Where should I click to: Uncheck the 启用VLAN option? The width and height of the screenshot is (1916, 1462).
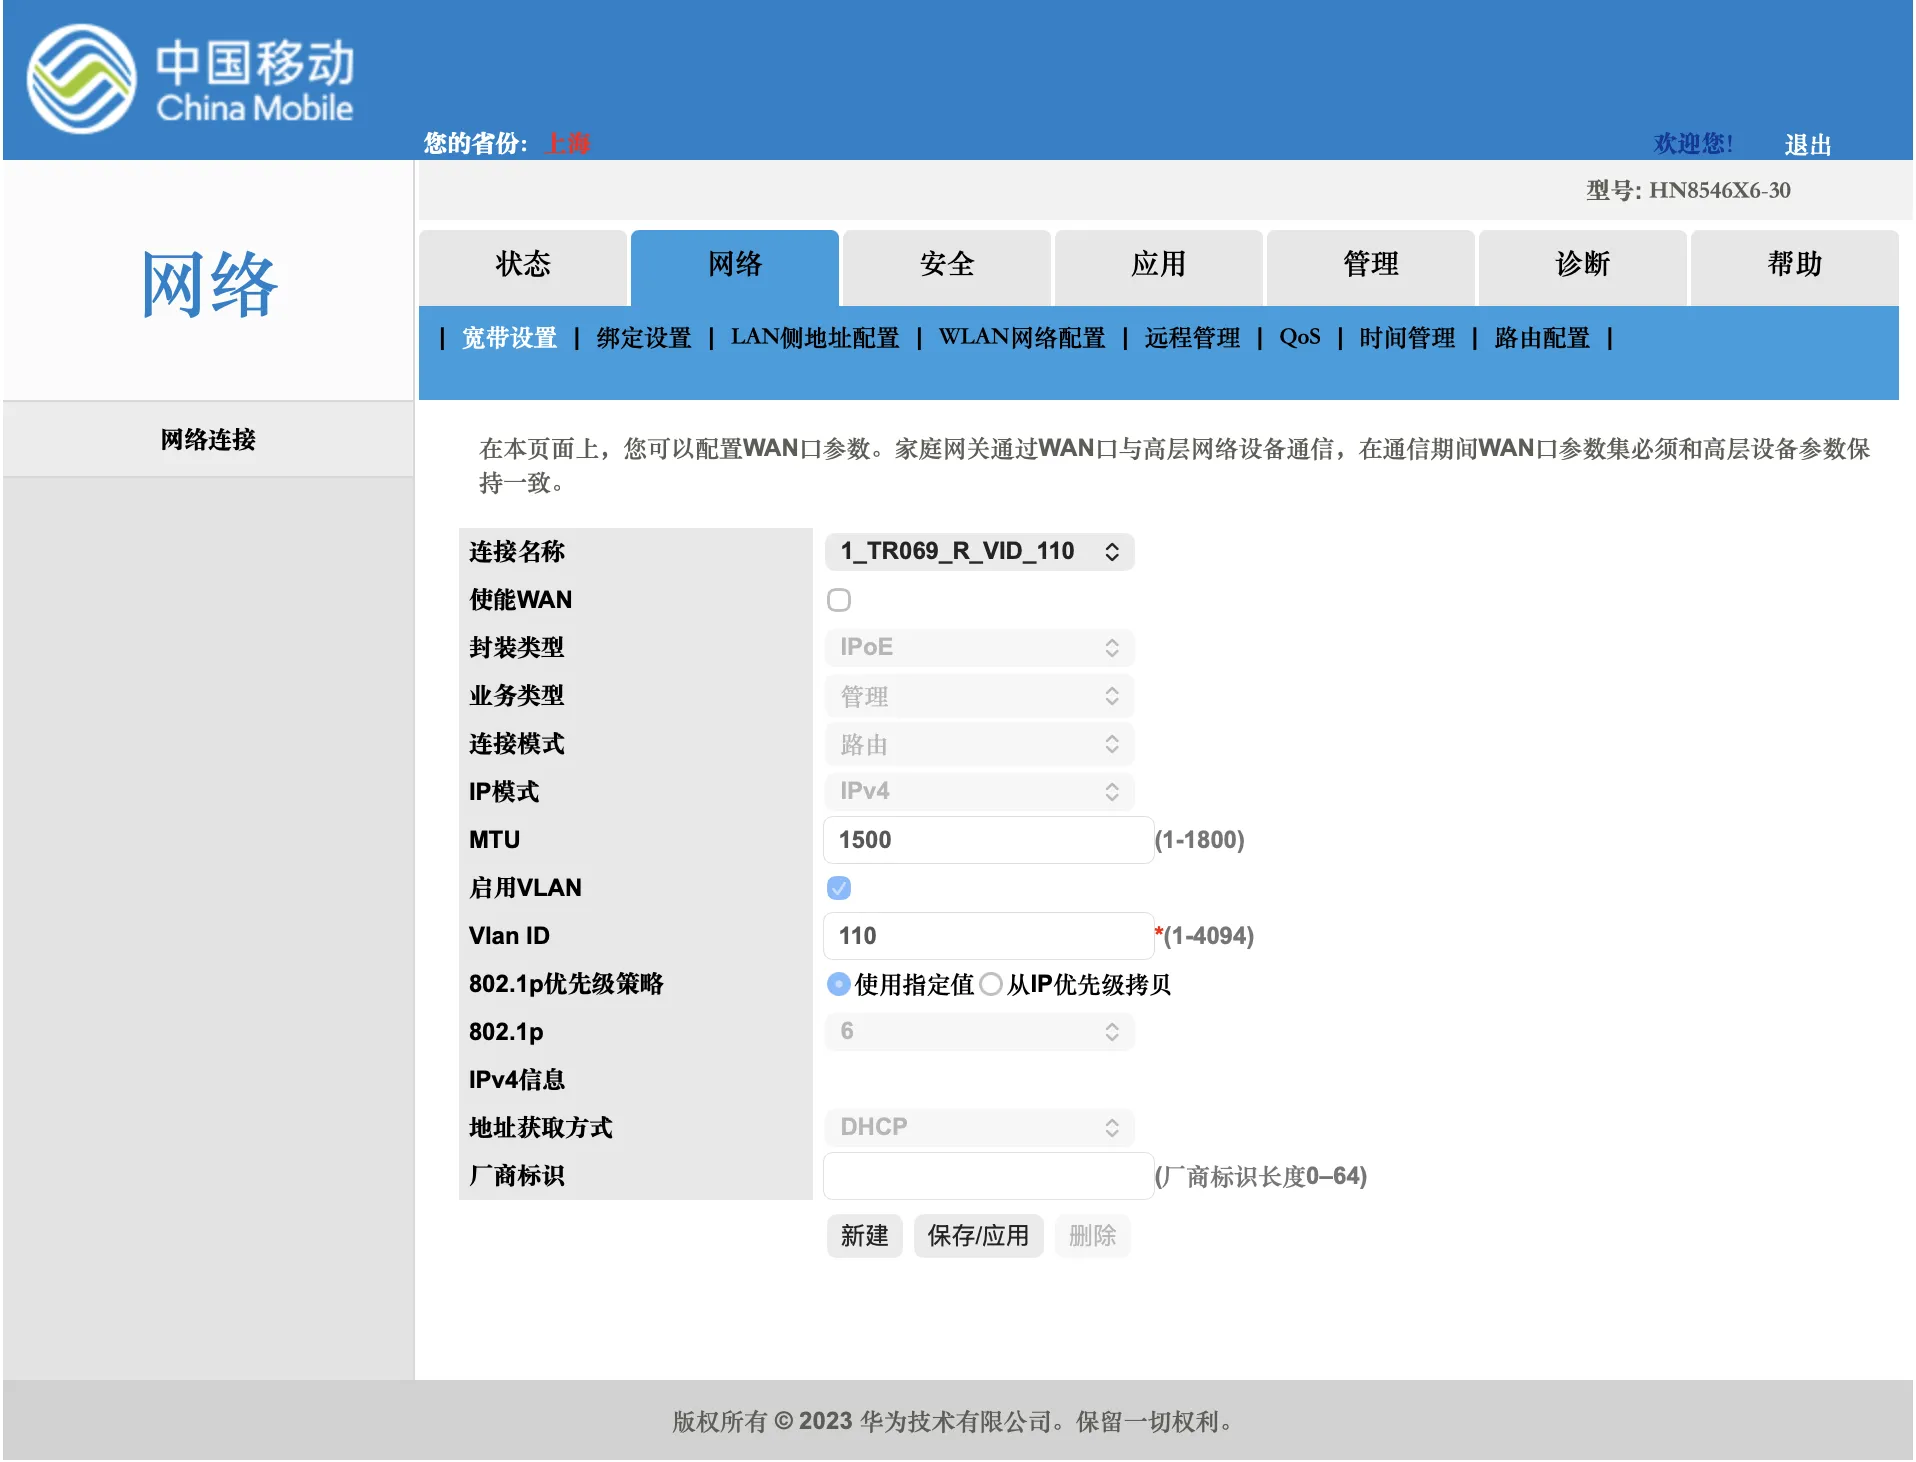click(x=839, y=887)
